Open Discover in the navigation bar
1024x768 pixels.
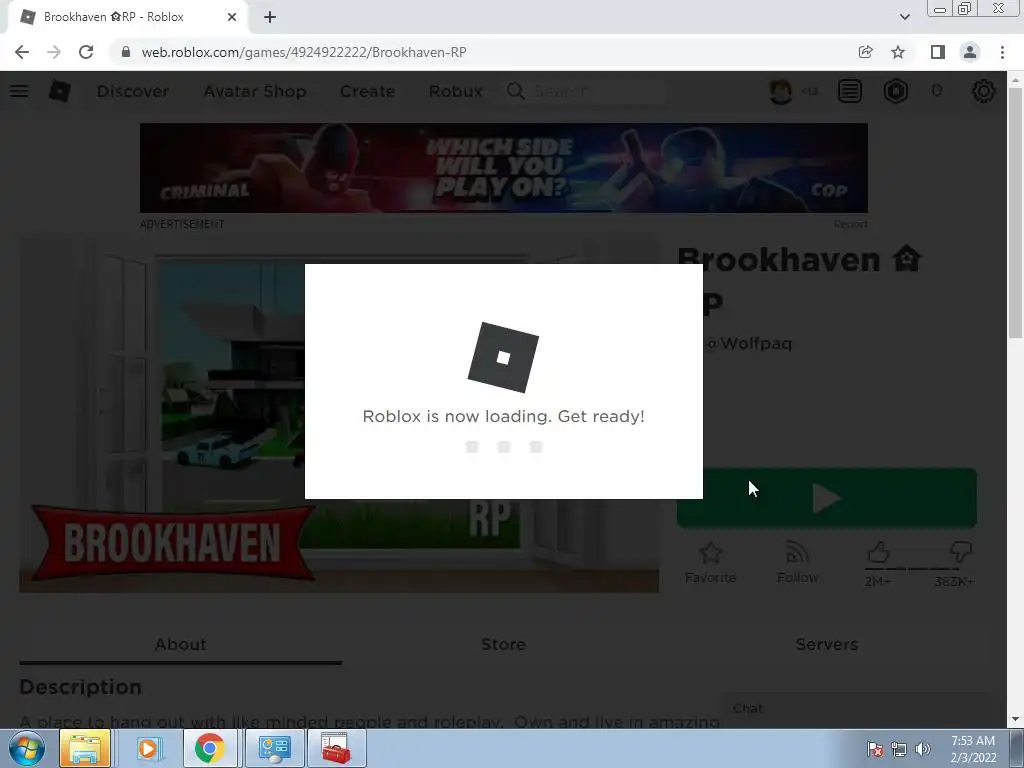click(x=133, y=91)
